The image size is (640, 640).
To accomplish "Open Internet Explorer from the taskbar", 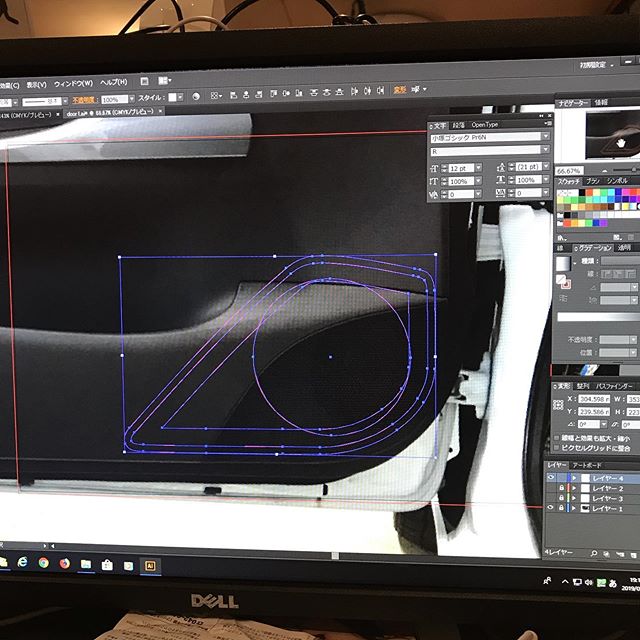I will coord(23,562).
